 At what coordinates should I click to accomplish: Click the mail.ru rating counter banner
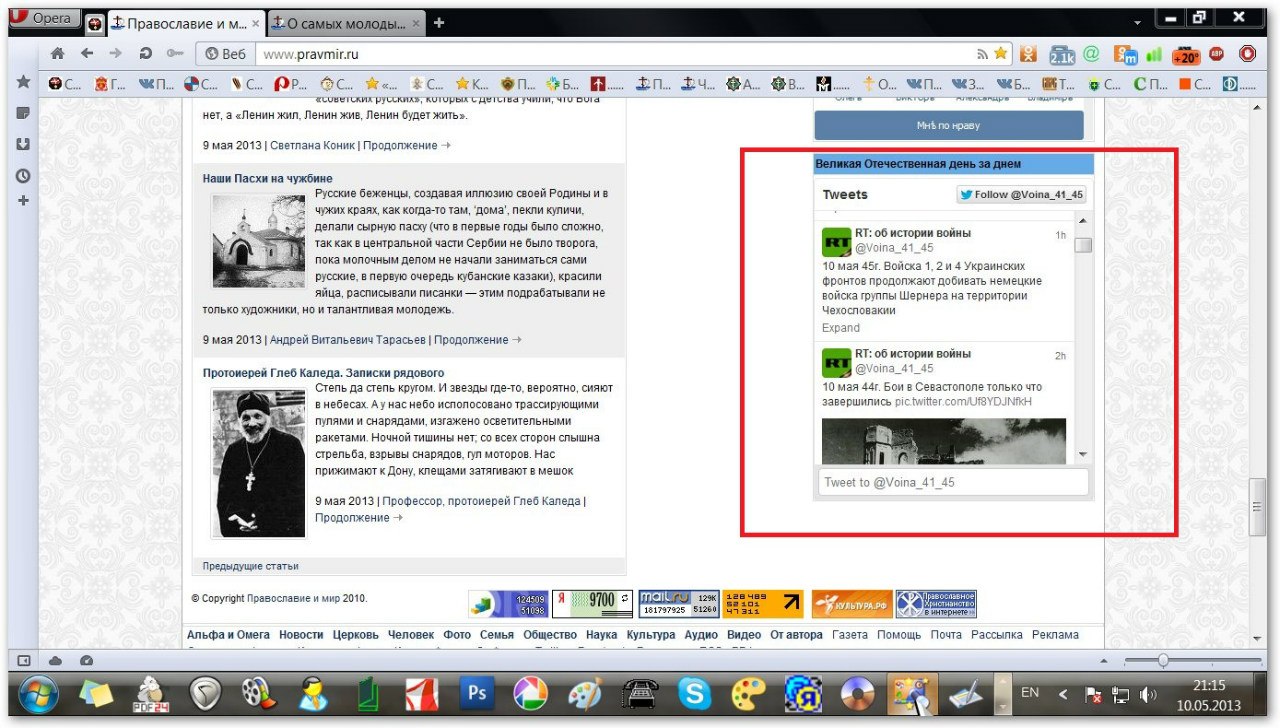(679, 603)
